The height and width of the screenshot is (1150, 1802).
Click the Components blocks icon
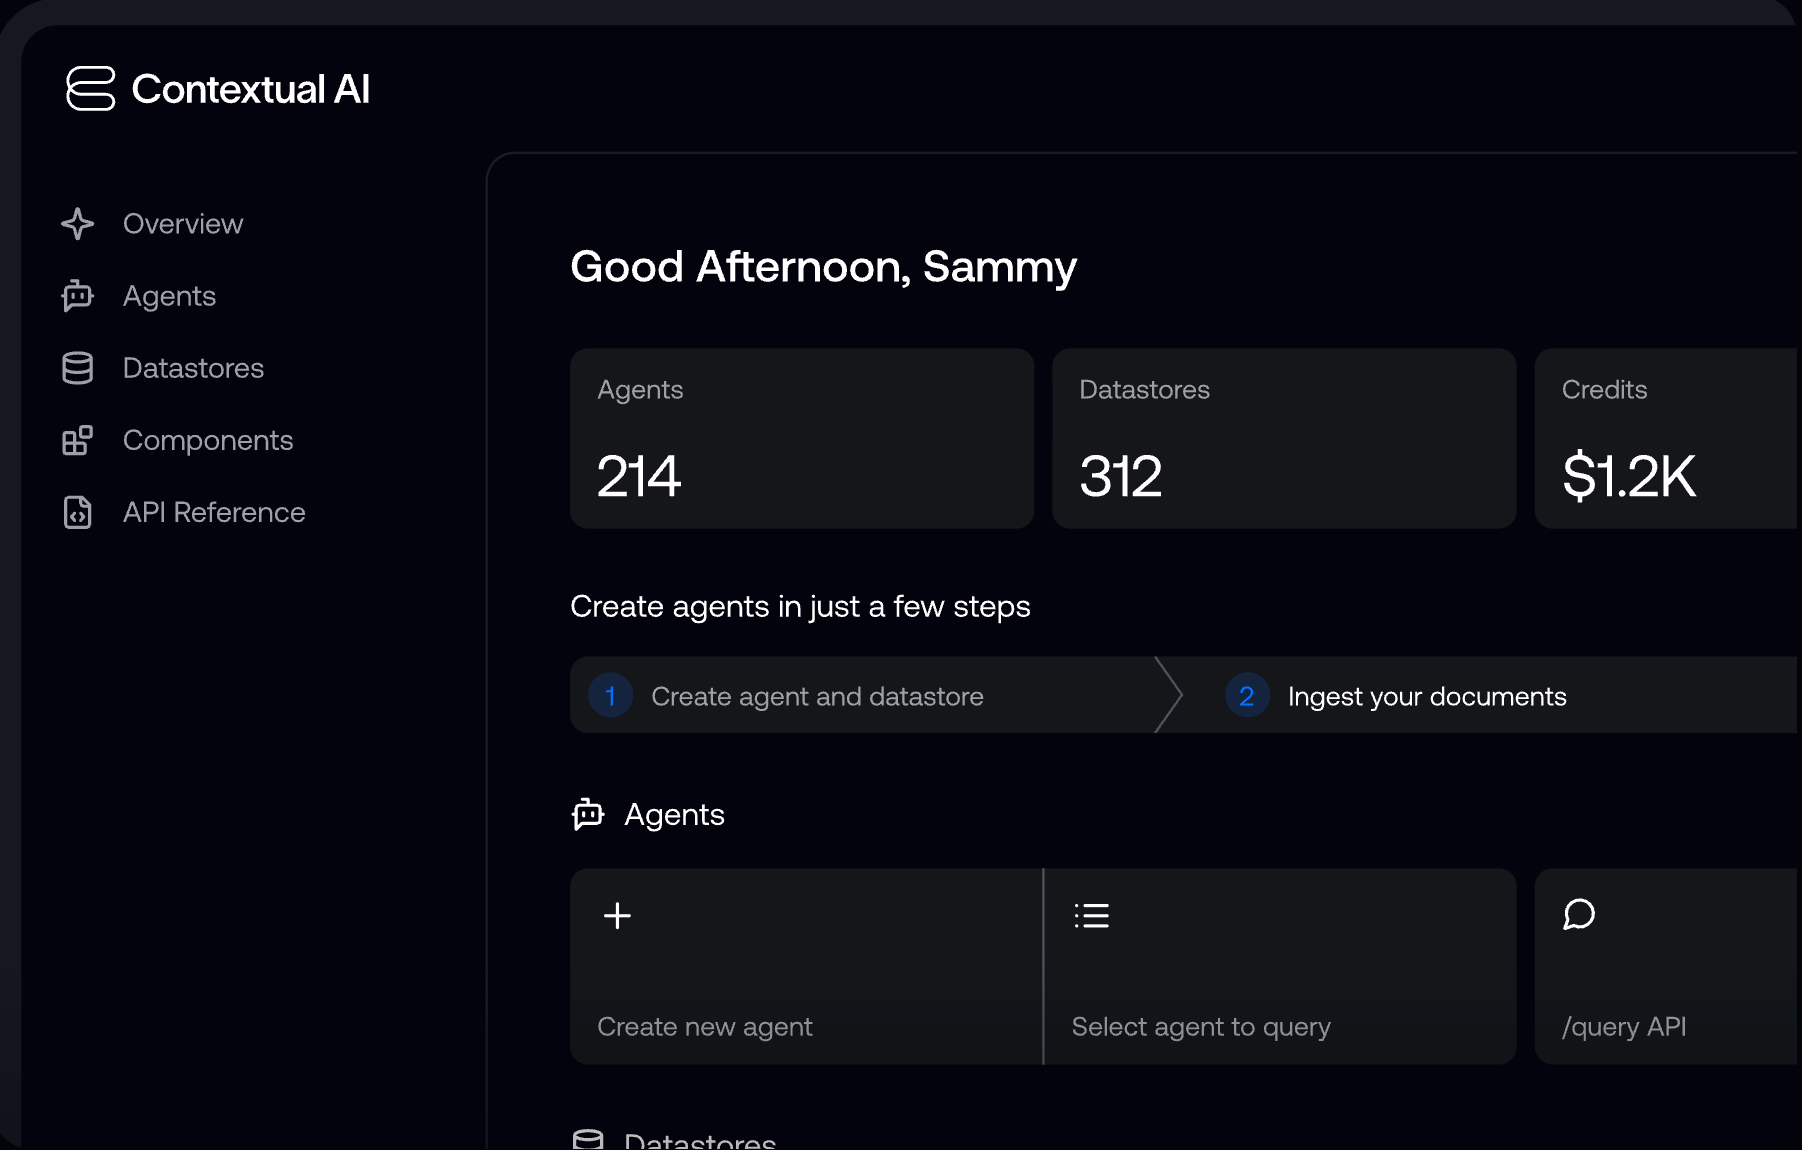click(x=78, y=440)
